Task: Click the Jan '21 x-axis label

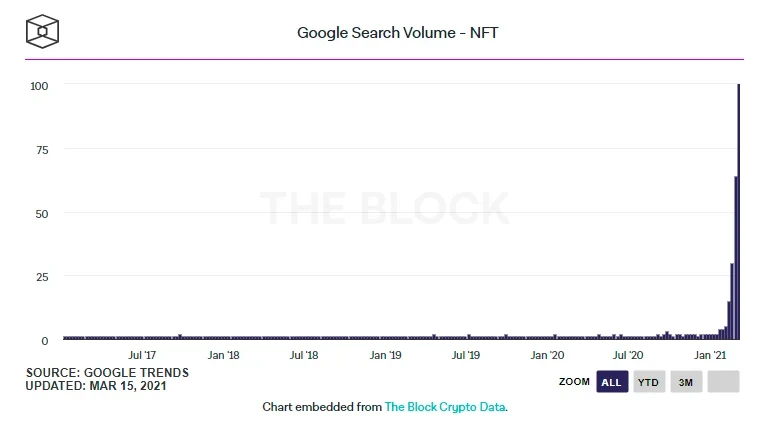Action: [709, 355]
